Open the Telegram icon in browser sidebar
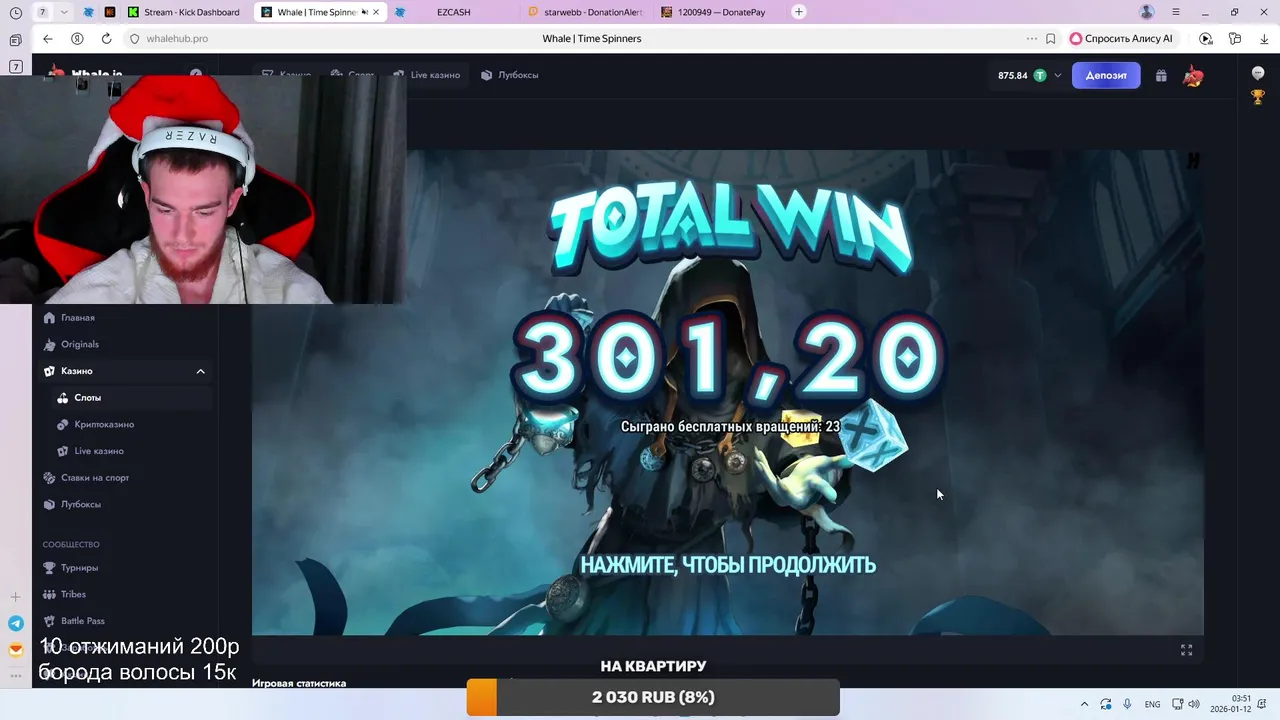This screenshot has height=720, width=1280. (x=15, y=623)
